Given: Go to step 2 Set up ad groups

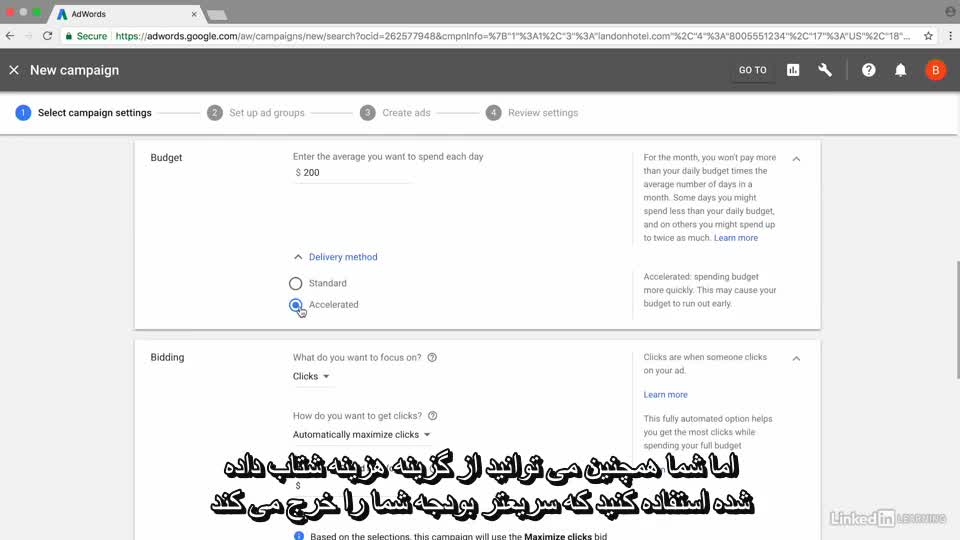Looking at the screenshot, I should click(255, 113).
